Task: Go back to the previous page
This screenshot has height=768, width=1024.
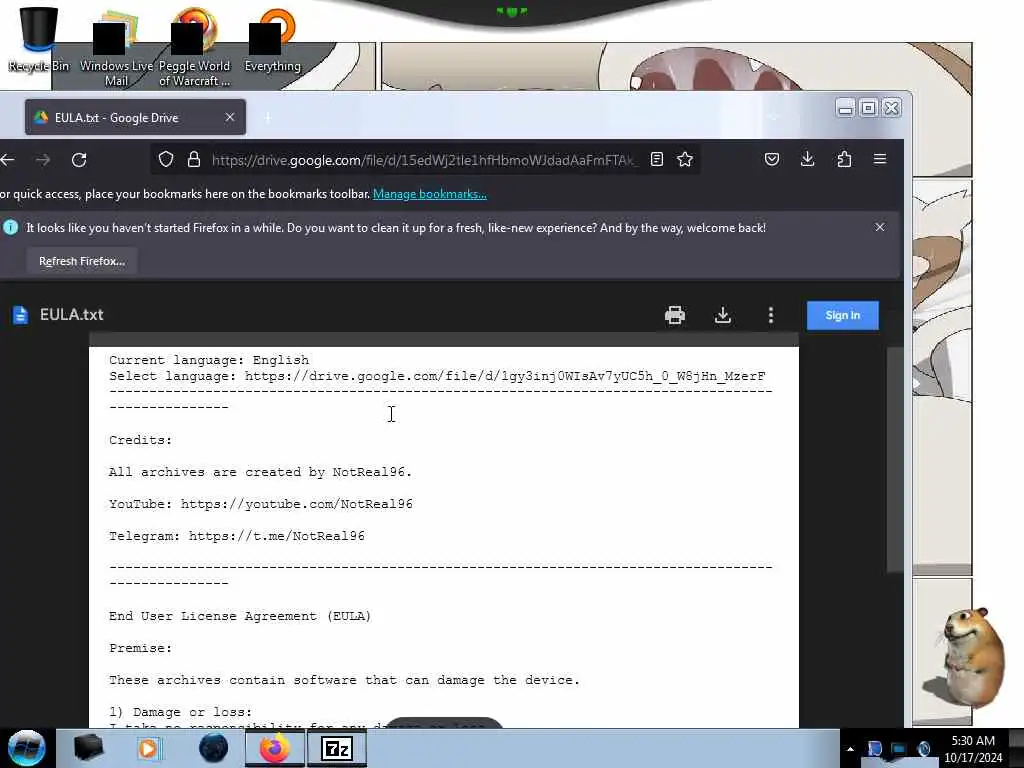Action: coord(8,160)
